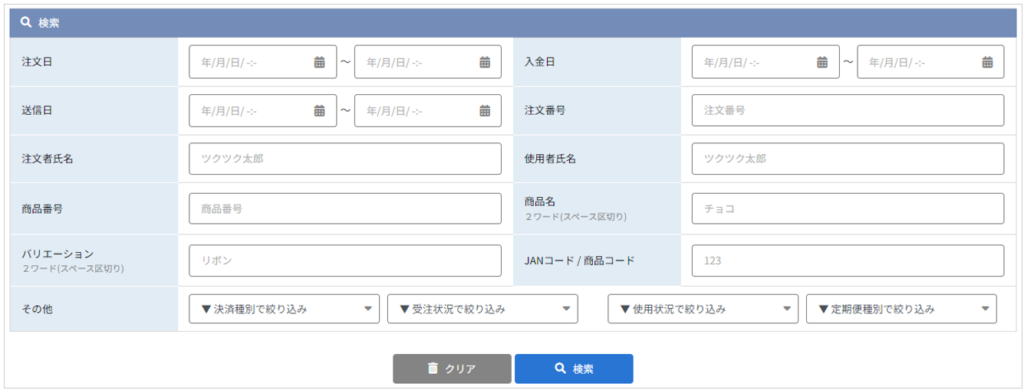Focus the 送信日 start date field
1024x390 pixels.
pos(263,110)
